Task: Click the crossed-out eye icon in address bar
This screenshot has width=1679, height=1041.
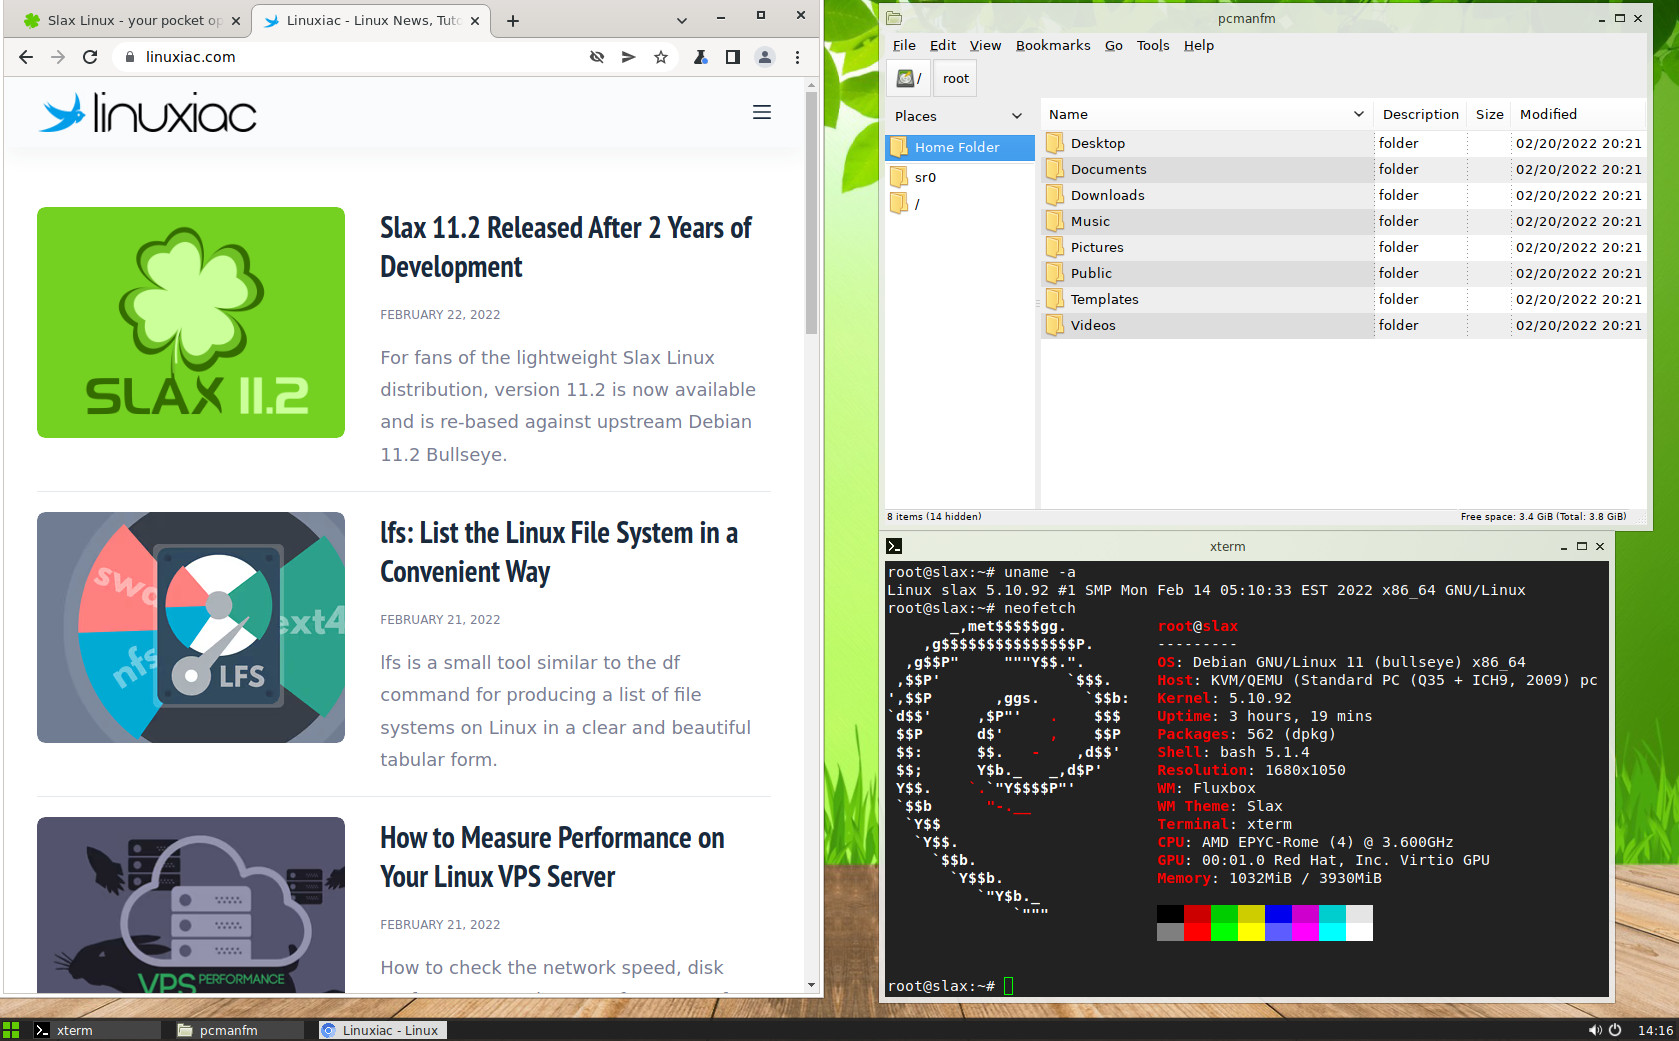Action: (597, 57)
